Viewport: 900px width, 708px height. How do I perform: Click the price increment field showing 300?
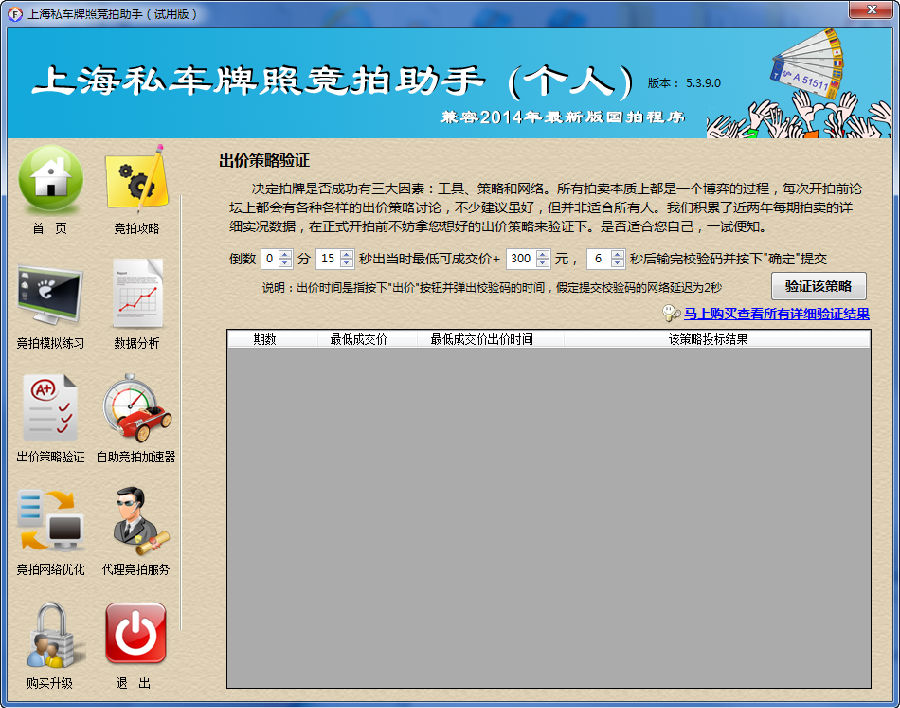pos(520,259)
